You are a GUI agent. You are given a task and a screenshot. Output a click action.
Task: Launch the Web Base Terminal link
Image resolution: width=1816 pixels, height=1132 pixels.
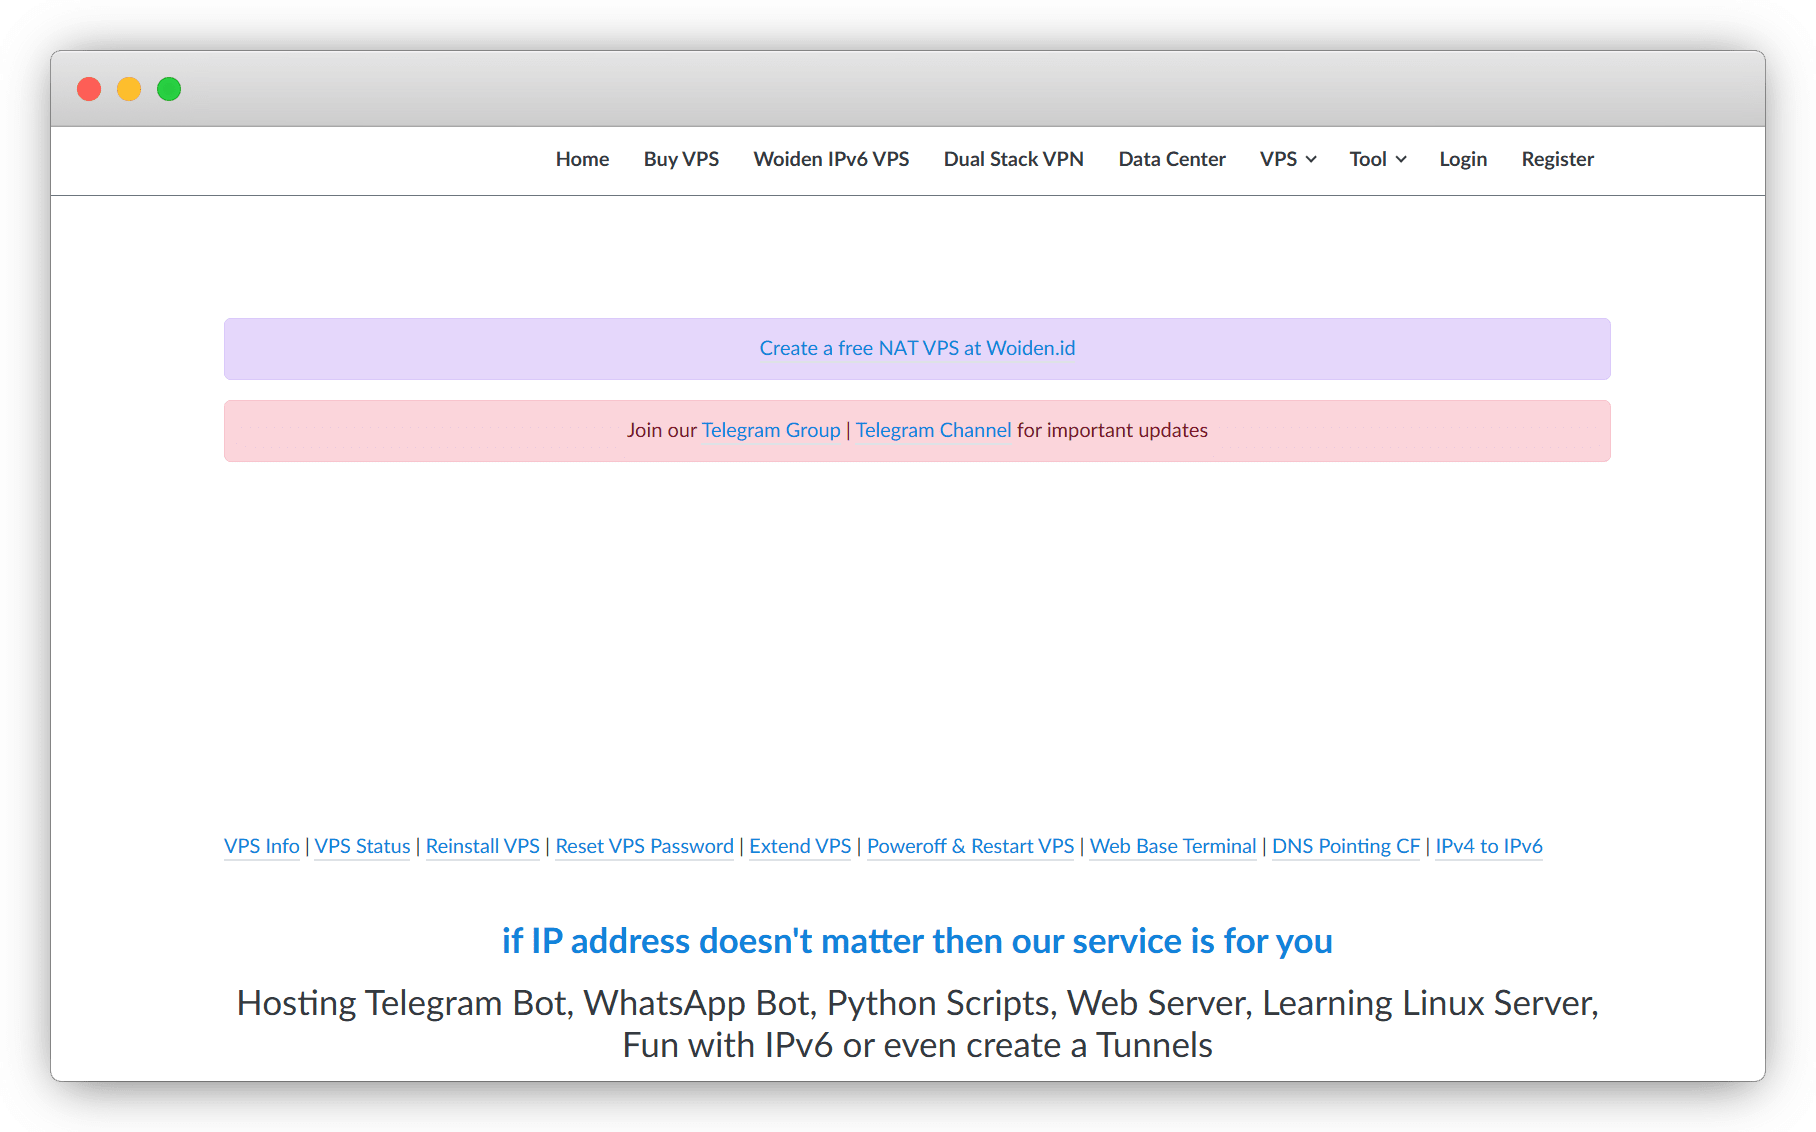coord(1172,846)
